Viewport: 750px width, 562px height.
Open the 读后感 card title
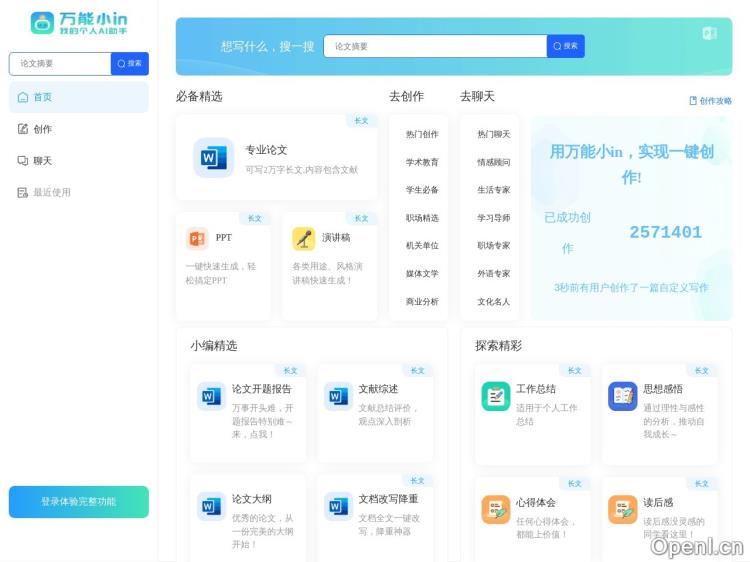(658, 502)
